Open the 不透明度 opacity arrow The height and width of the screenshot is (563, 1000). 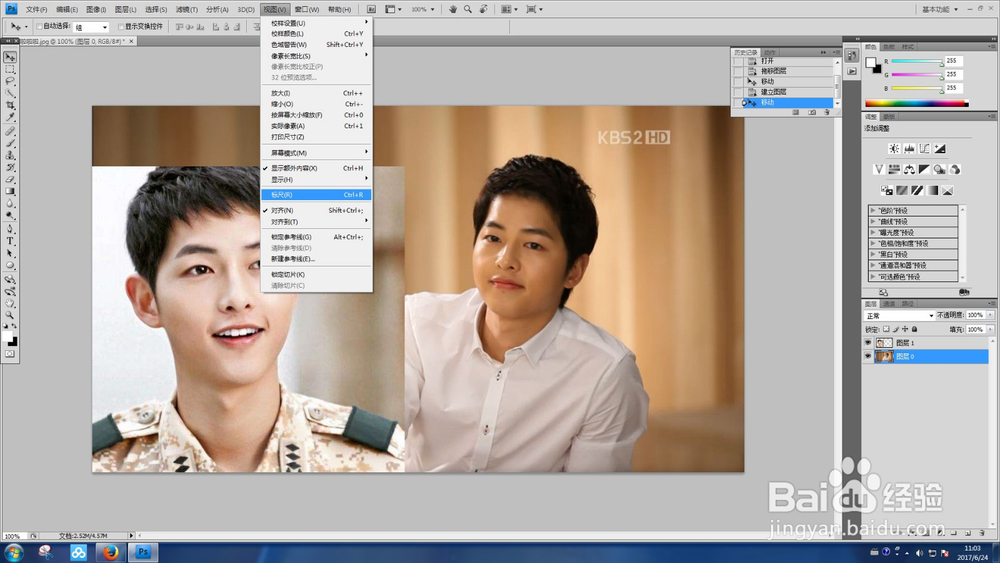pos(990,315)
